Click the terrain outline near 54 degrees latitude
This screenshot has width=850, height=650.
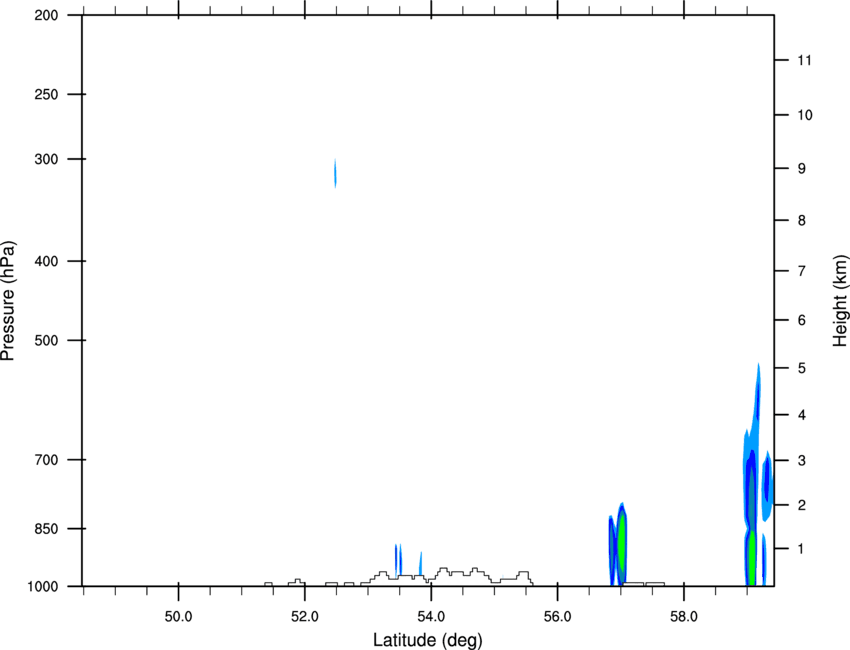(x=445, y=576)
